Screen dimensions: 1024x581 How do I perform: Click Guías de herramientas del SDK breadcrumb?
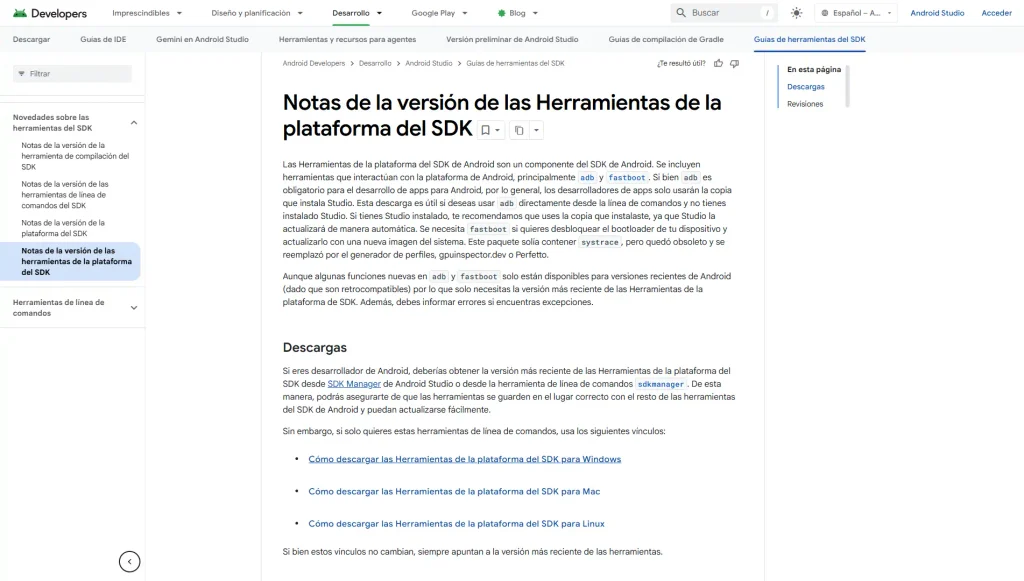coord(515,63)
